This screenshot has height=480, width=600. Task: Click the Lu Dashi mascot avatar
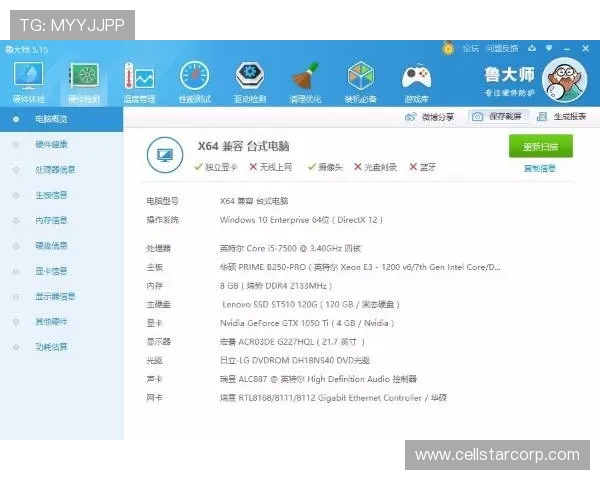coord(564,80)
